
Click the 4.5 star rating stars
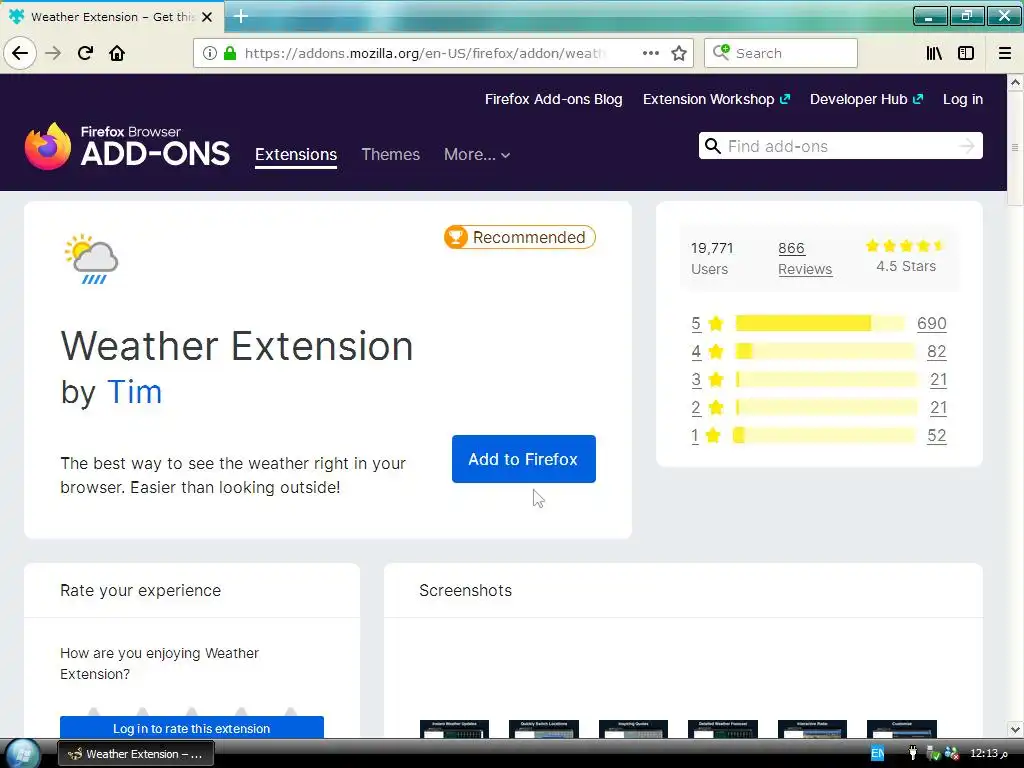click(x=904, y=246)
